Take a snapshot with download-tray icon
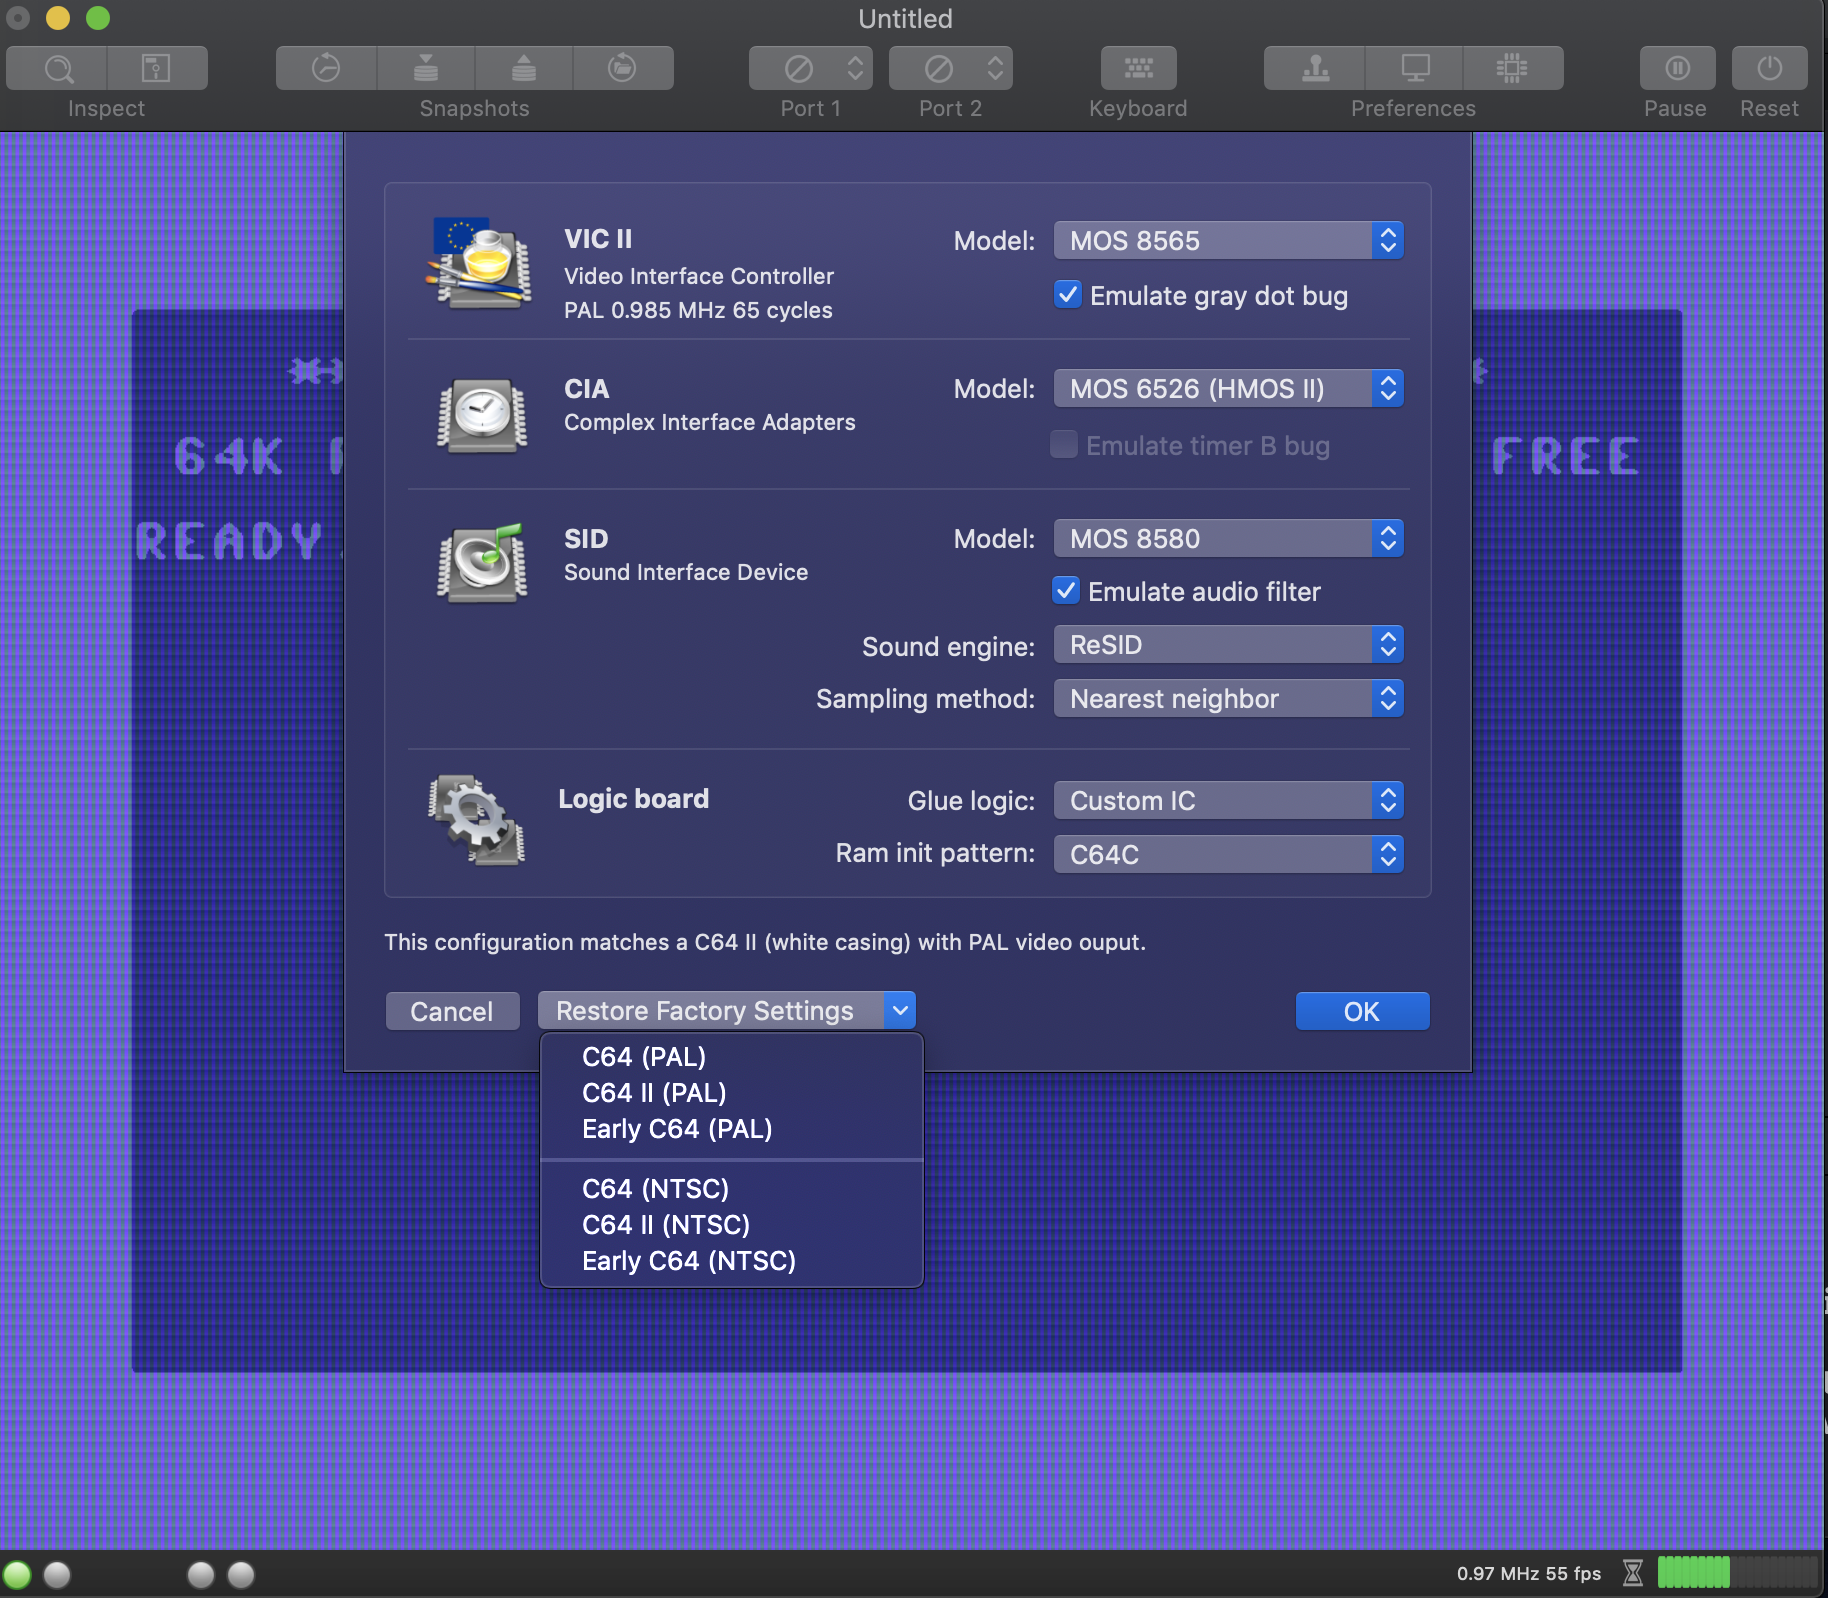 [x=426, y=68]
